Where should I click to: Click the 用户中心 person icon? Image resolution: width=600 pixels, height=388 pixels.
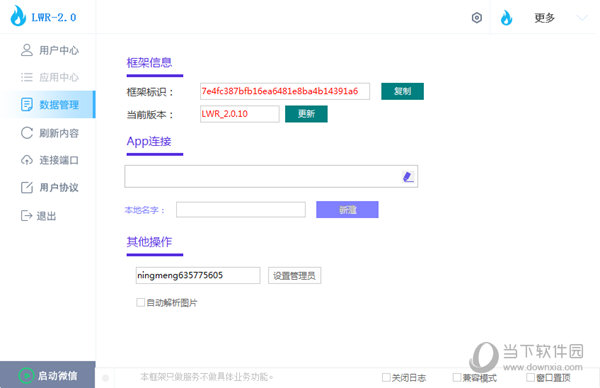tap(27, 50)
